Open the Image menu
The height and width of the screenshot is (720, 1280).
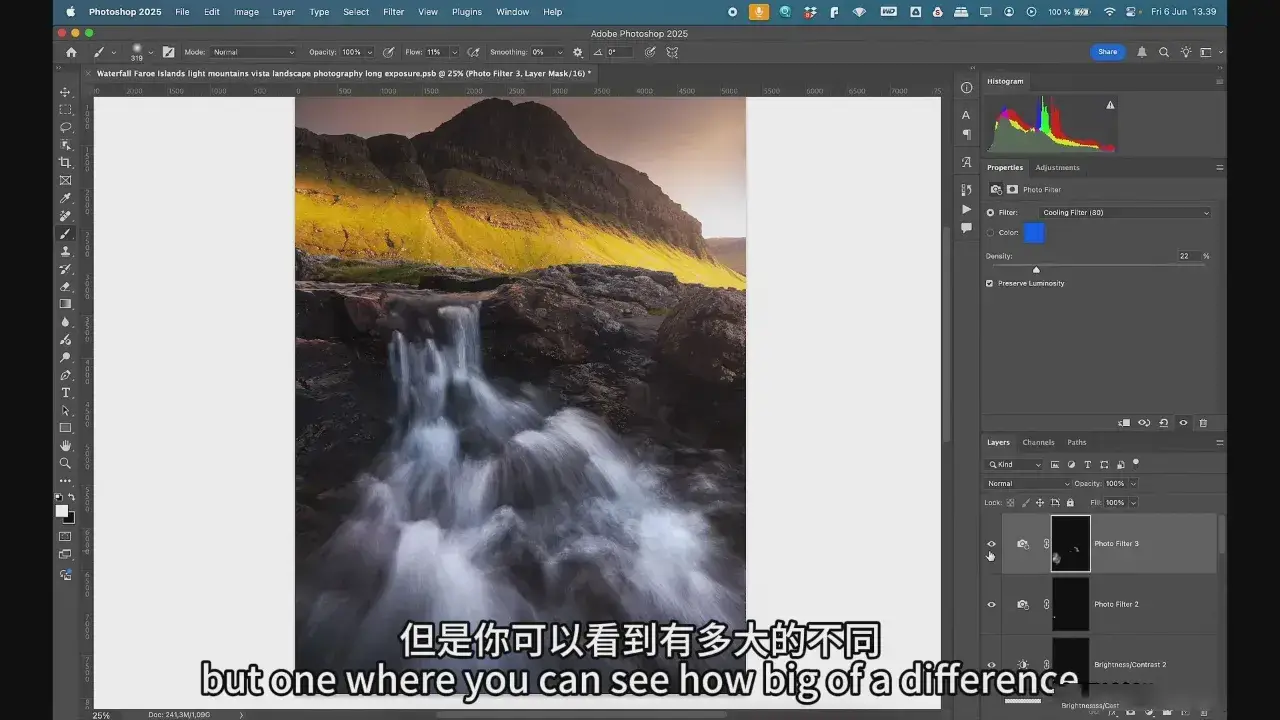(246, 12)
